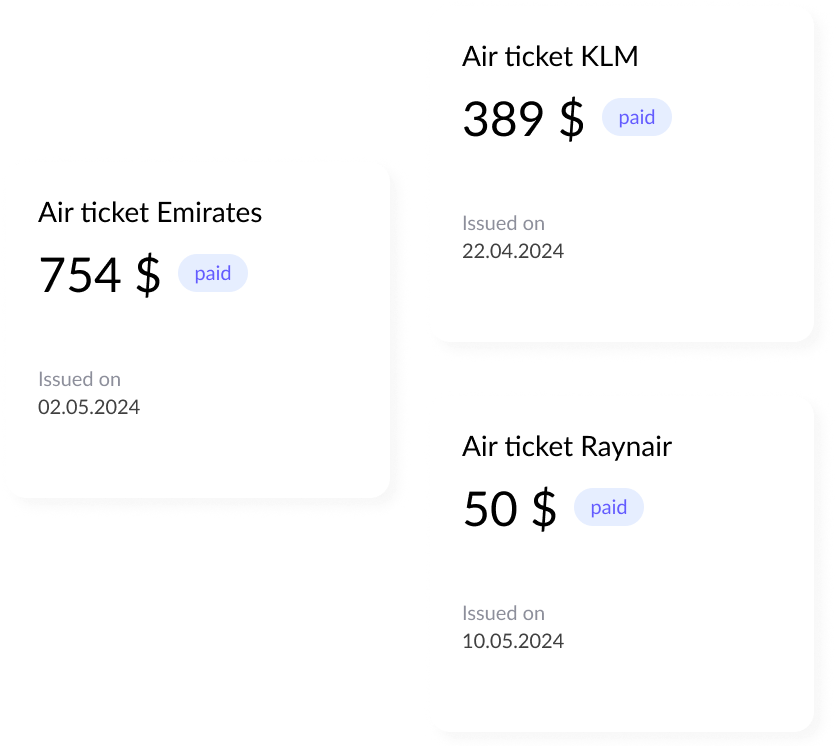Select the Air ticket Emirates card

pyautogui.click(x=200, y=330)
